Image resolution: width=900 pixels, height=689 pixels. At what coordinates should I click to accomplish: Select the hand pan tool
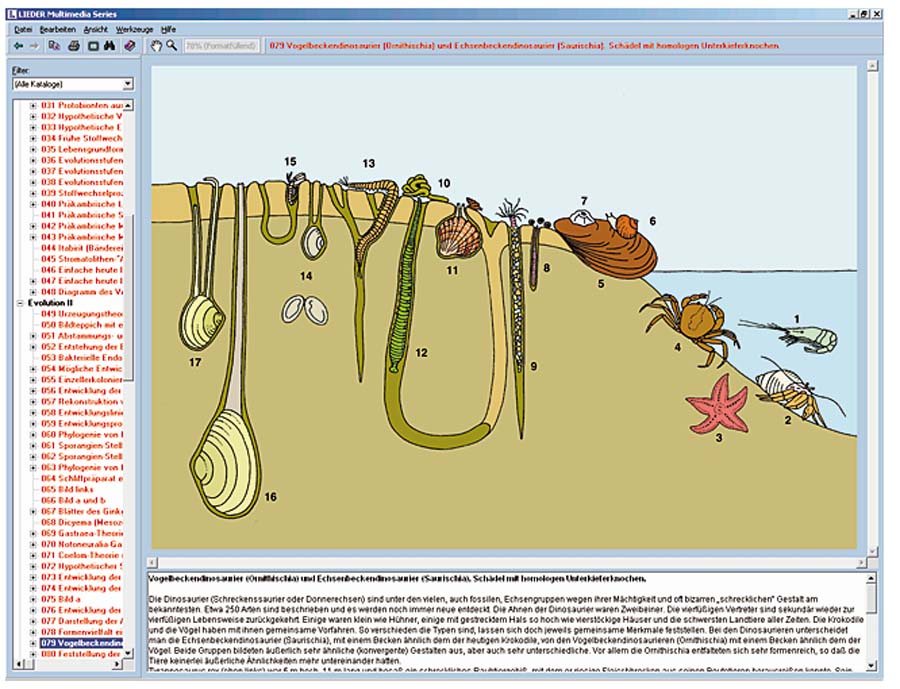(156, 46)
